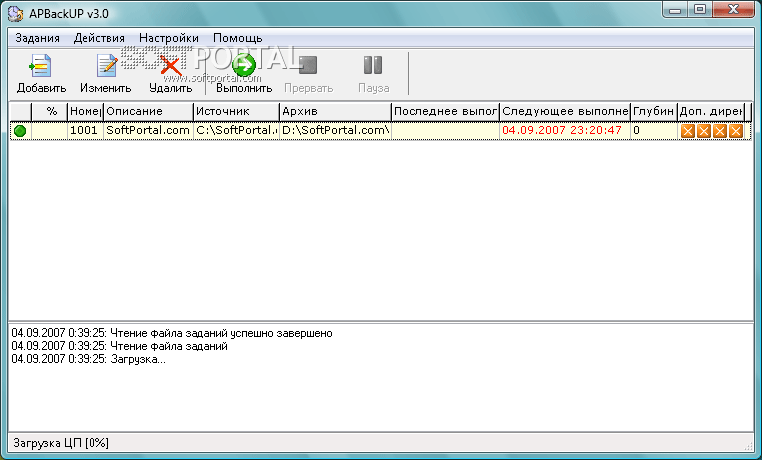Open the Действия menu
This screenshot has width=762, height=460.
click(x=100, y=38)
